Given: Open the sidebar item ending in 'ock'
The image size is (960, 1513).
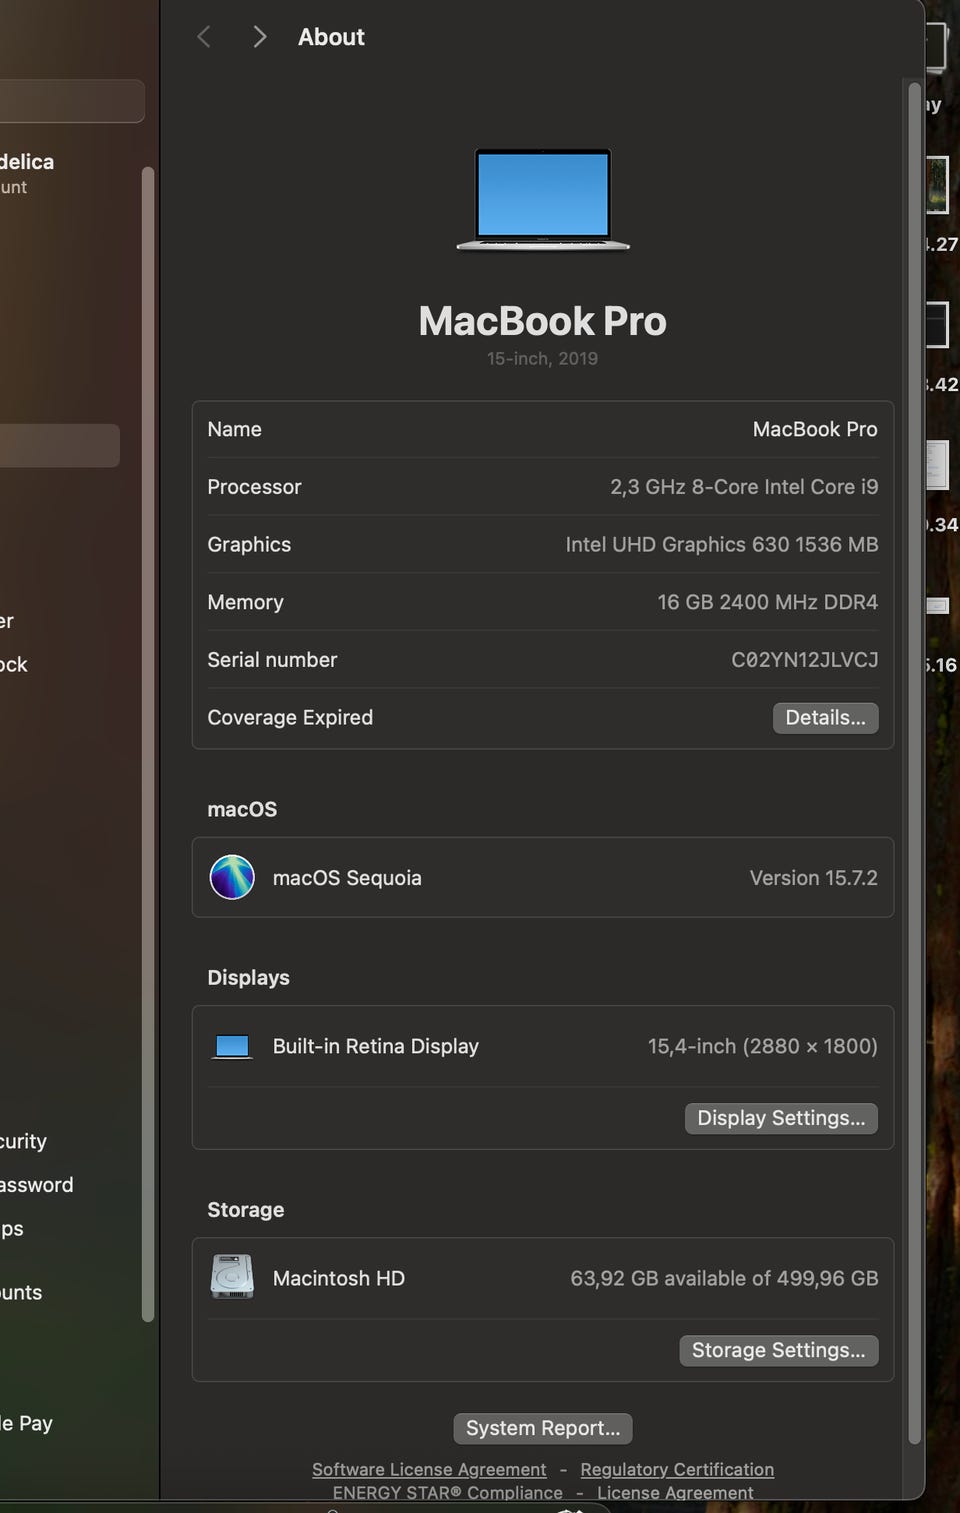Looking at the screenshot, I should pos(14,664).
